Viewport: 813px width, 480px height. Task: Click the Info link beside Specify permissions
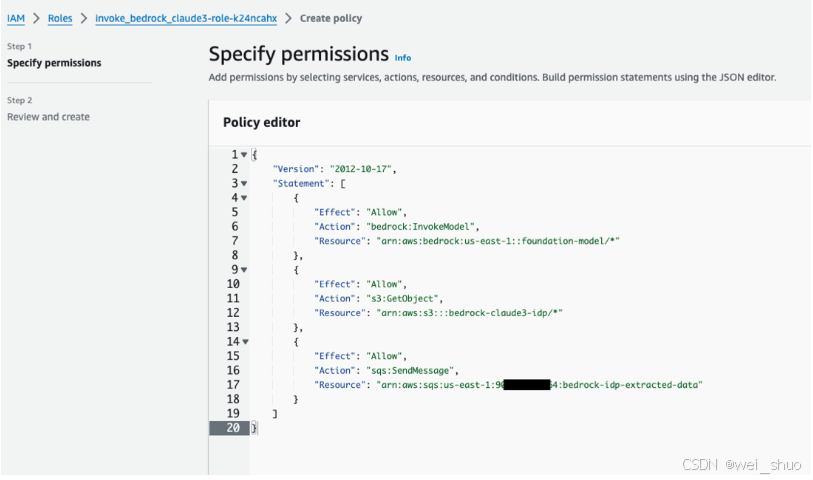[403, 58]
